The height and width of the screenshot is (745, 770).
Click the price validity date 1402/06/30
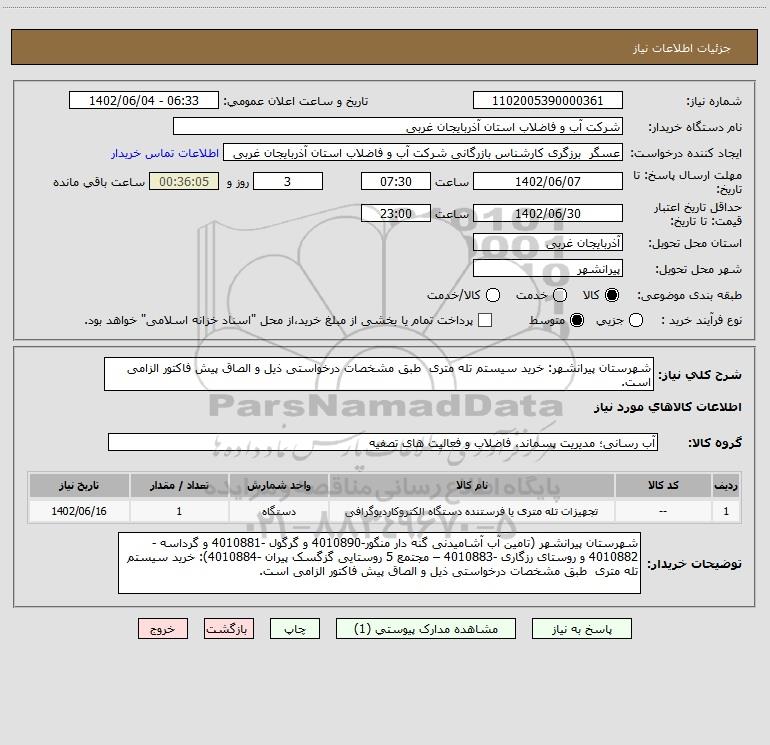[548, 214]
